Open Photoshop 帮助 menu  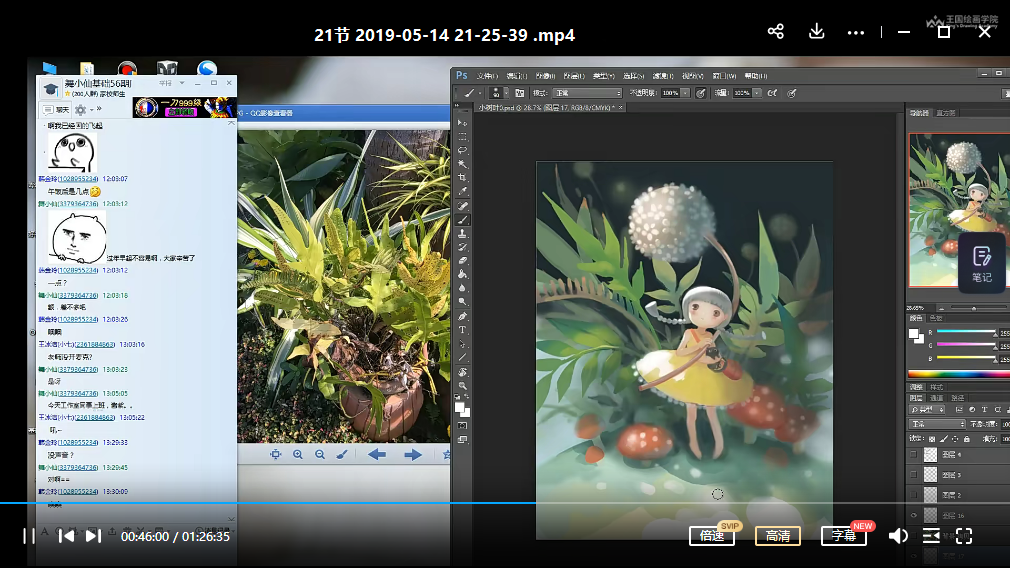756,76
